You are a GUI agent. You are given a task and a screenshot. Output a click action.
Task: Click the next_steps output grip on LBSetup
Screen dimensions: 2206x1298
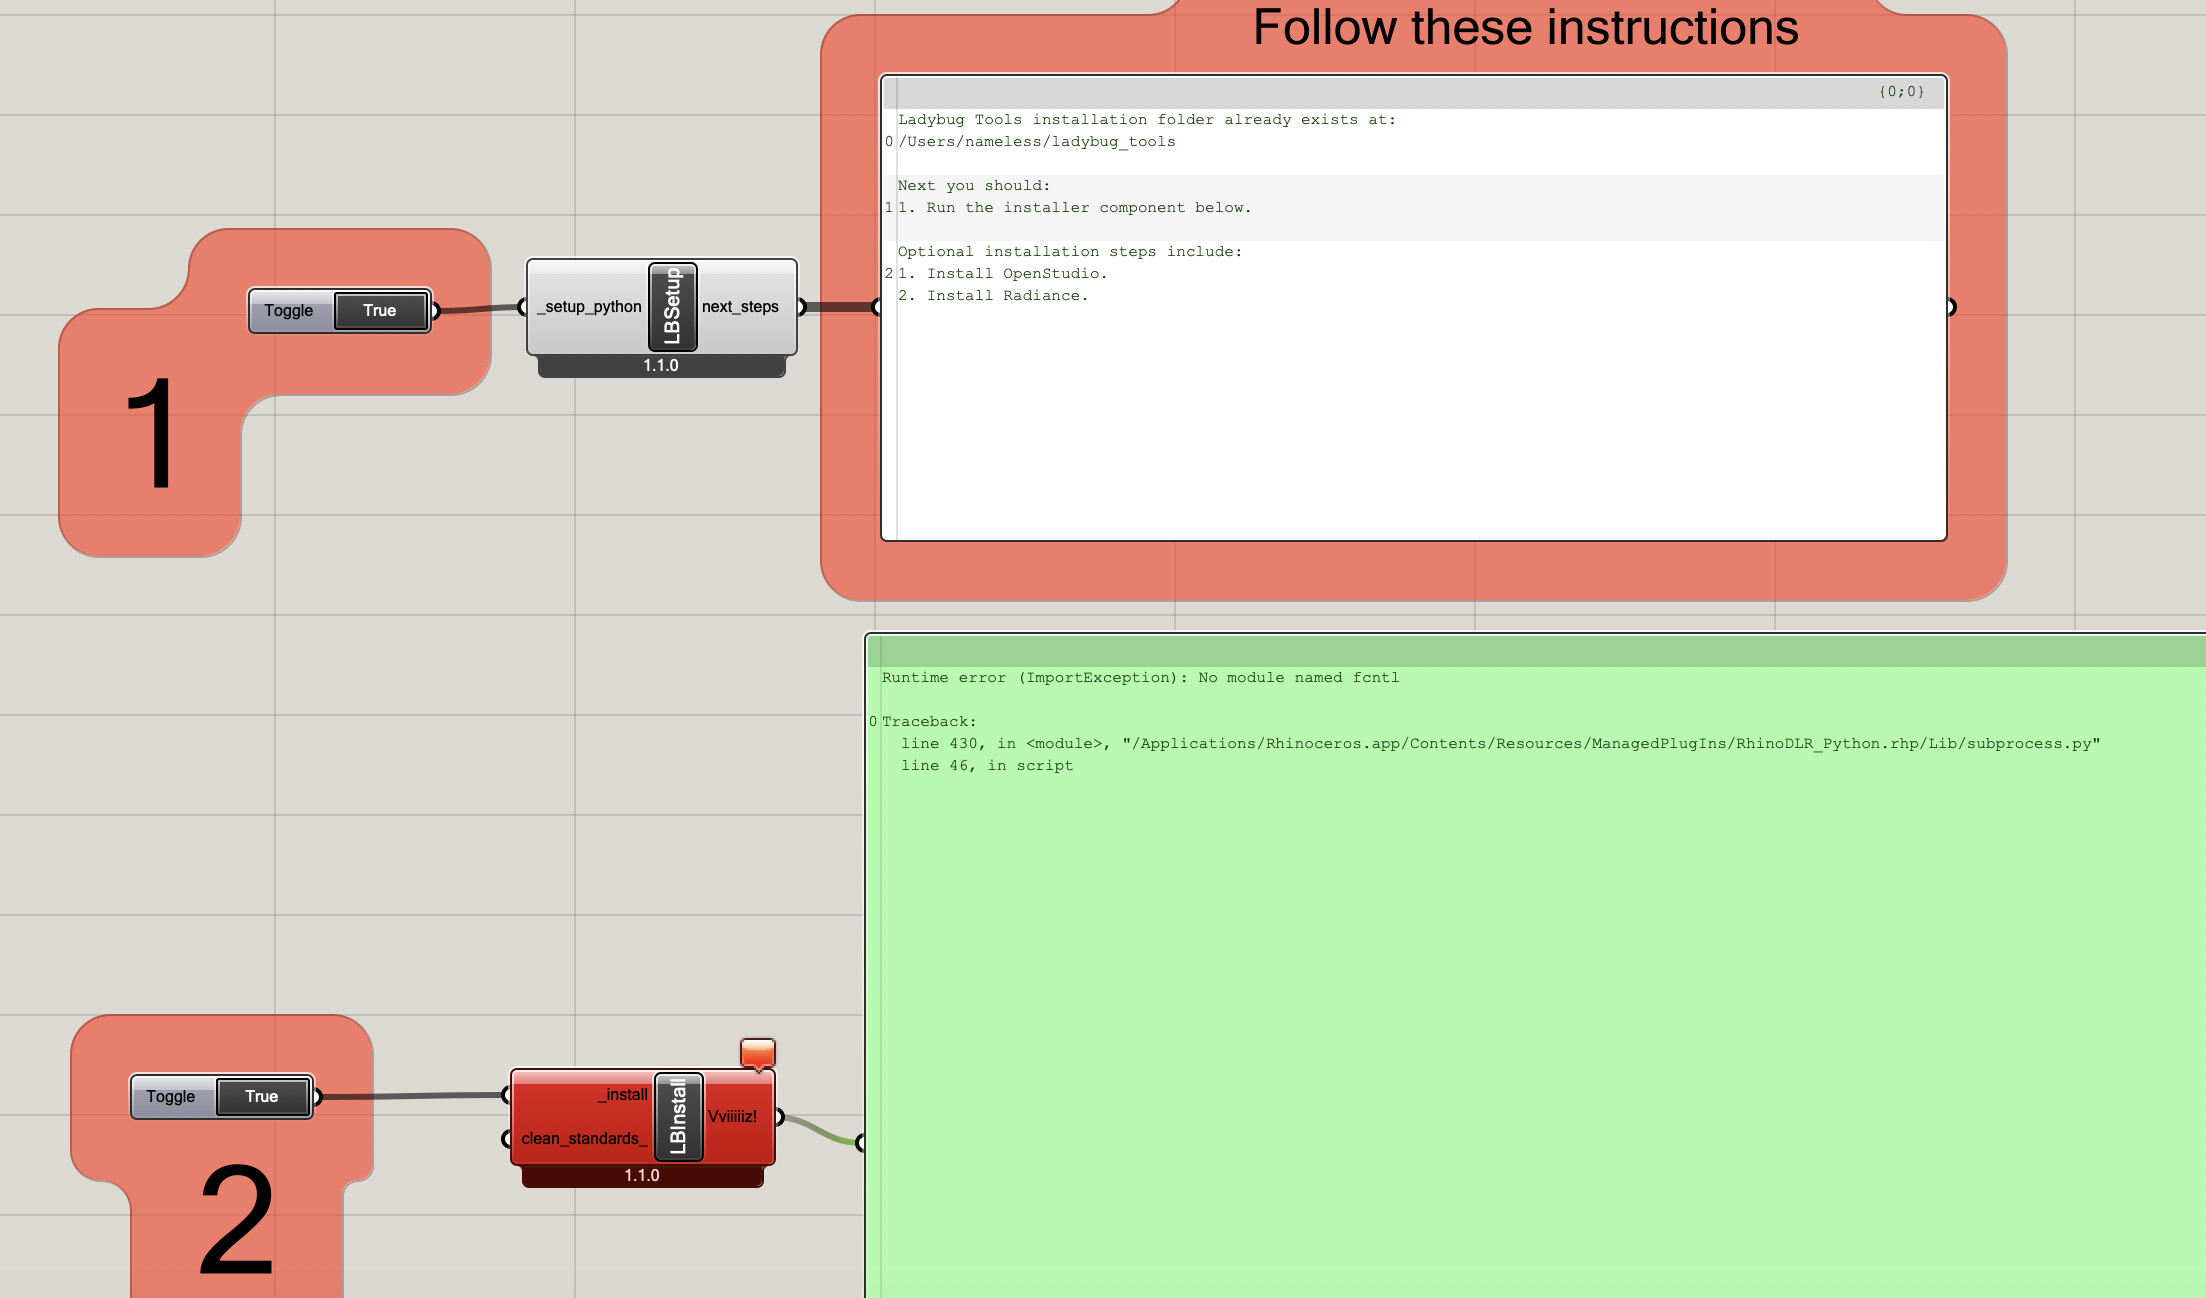801,307
